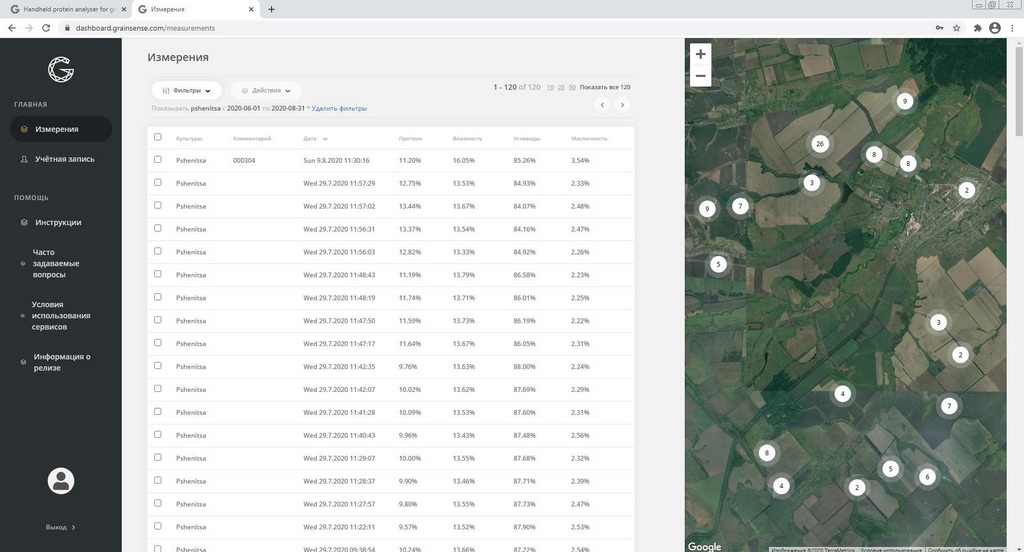The width and height of the screenshot is (1024, 552).
Task: Click the GrainSense logo in the sidebar
Action: (x=60, y=69)
